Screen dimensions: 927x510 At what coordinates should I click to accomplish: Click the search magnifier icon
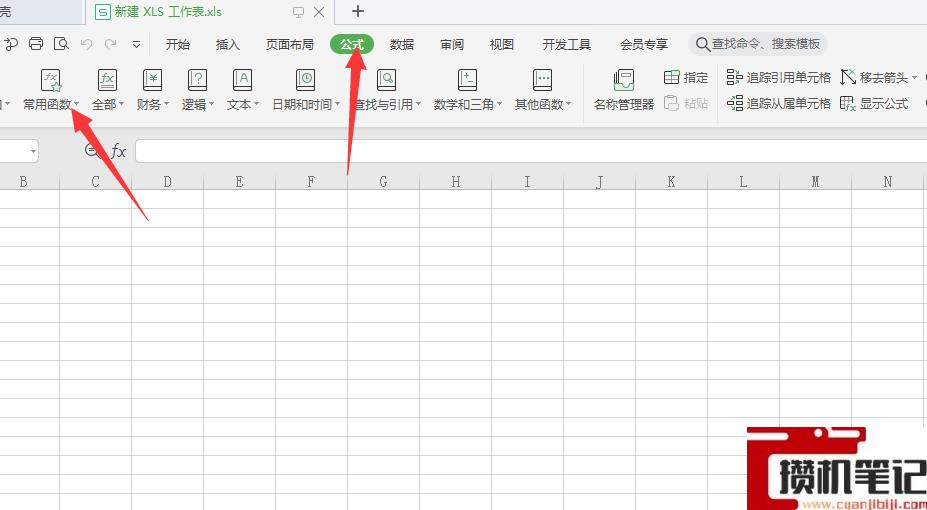click(702, 44)
